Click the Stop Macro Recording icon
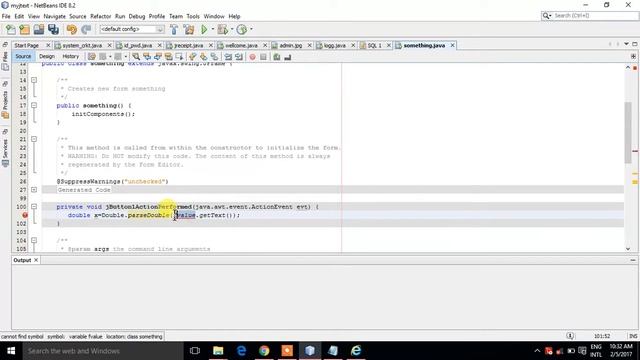Viewport: 640px width, 360px height. click(263, 57)
